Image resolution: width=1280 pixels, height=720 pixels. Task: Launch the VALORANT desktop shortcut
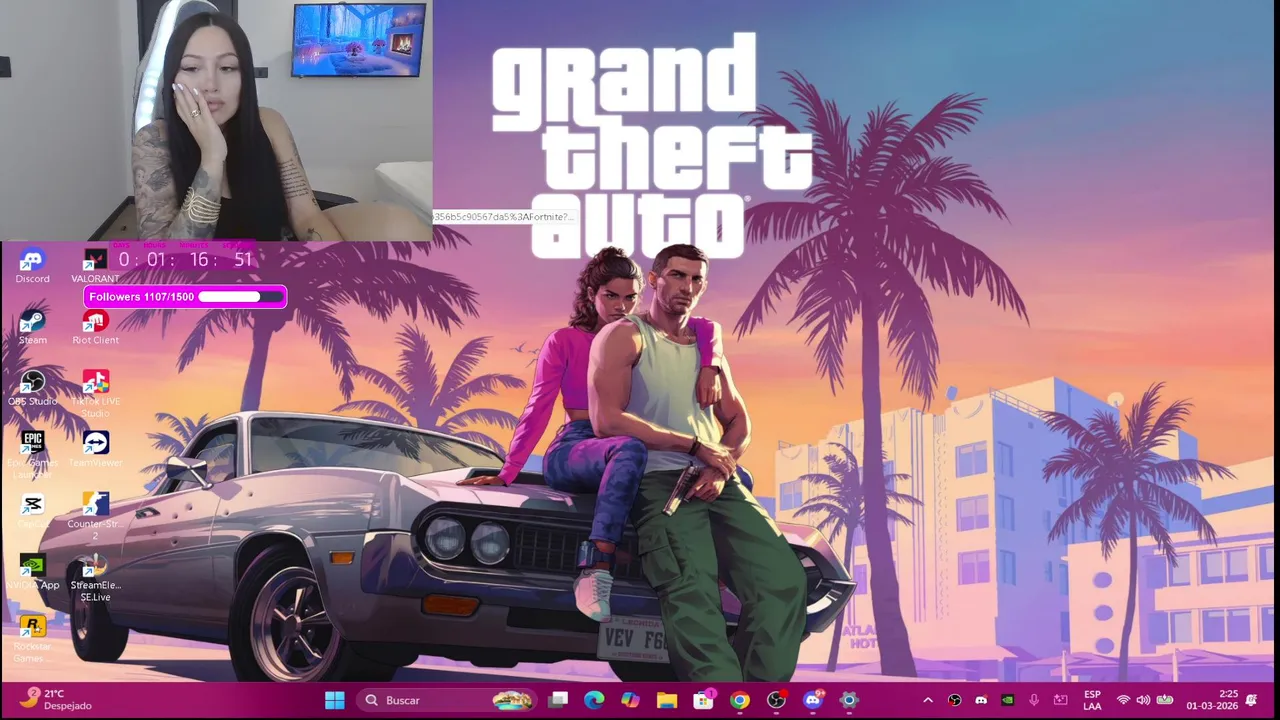[95, 266]
